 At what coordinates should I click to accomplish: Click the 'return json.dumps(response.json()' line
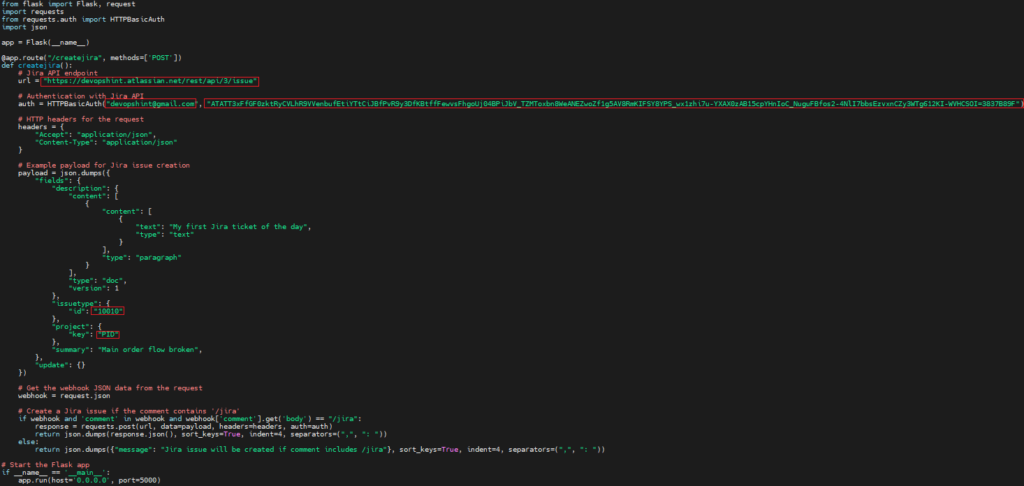click(x=212, y=434)
